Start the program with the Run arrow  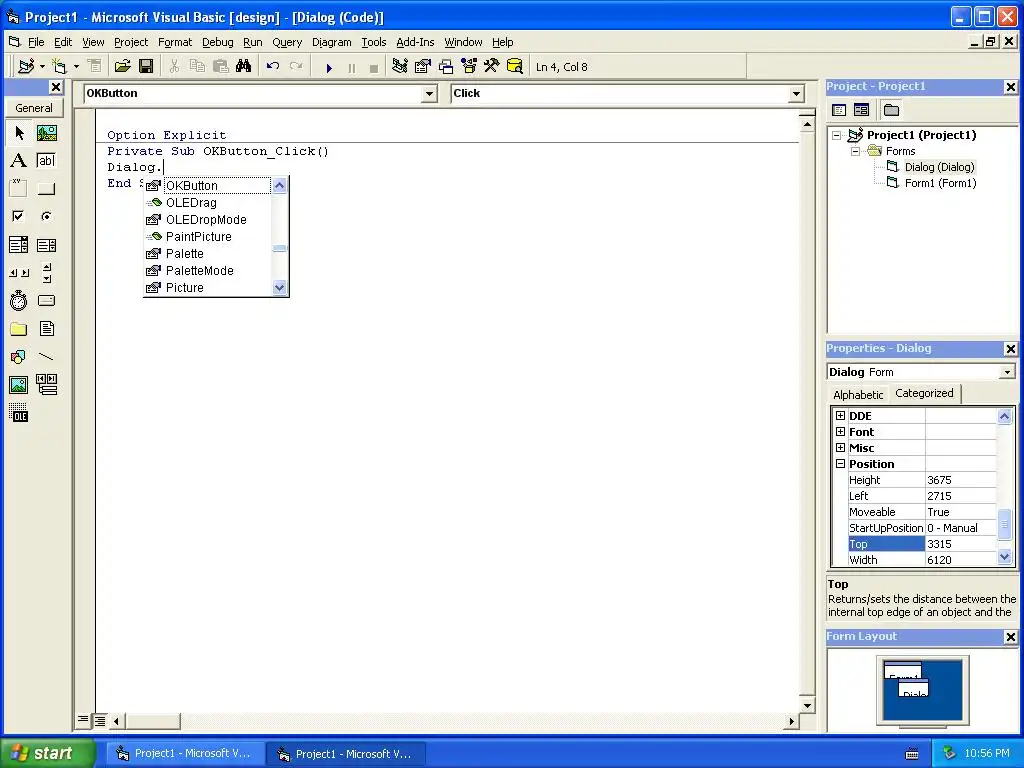328,67
